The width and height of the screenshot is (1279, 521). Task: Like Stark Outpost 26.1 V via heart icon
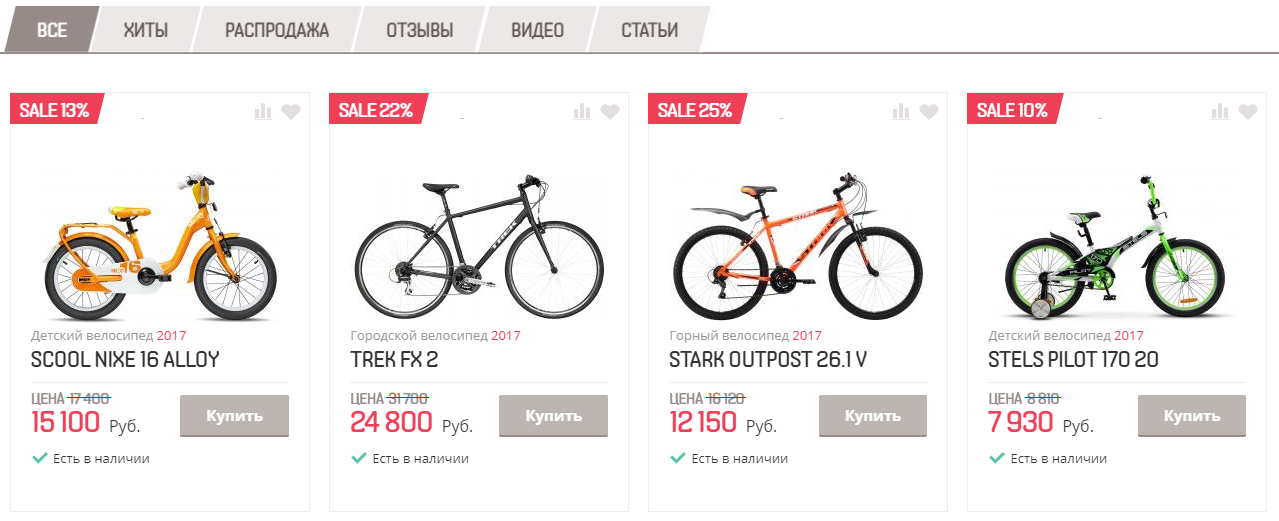928,111
